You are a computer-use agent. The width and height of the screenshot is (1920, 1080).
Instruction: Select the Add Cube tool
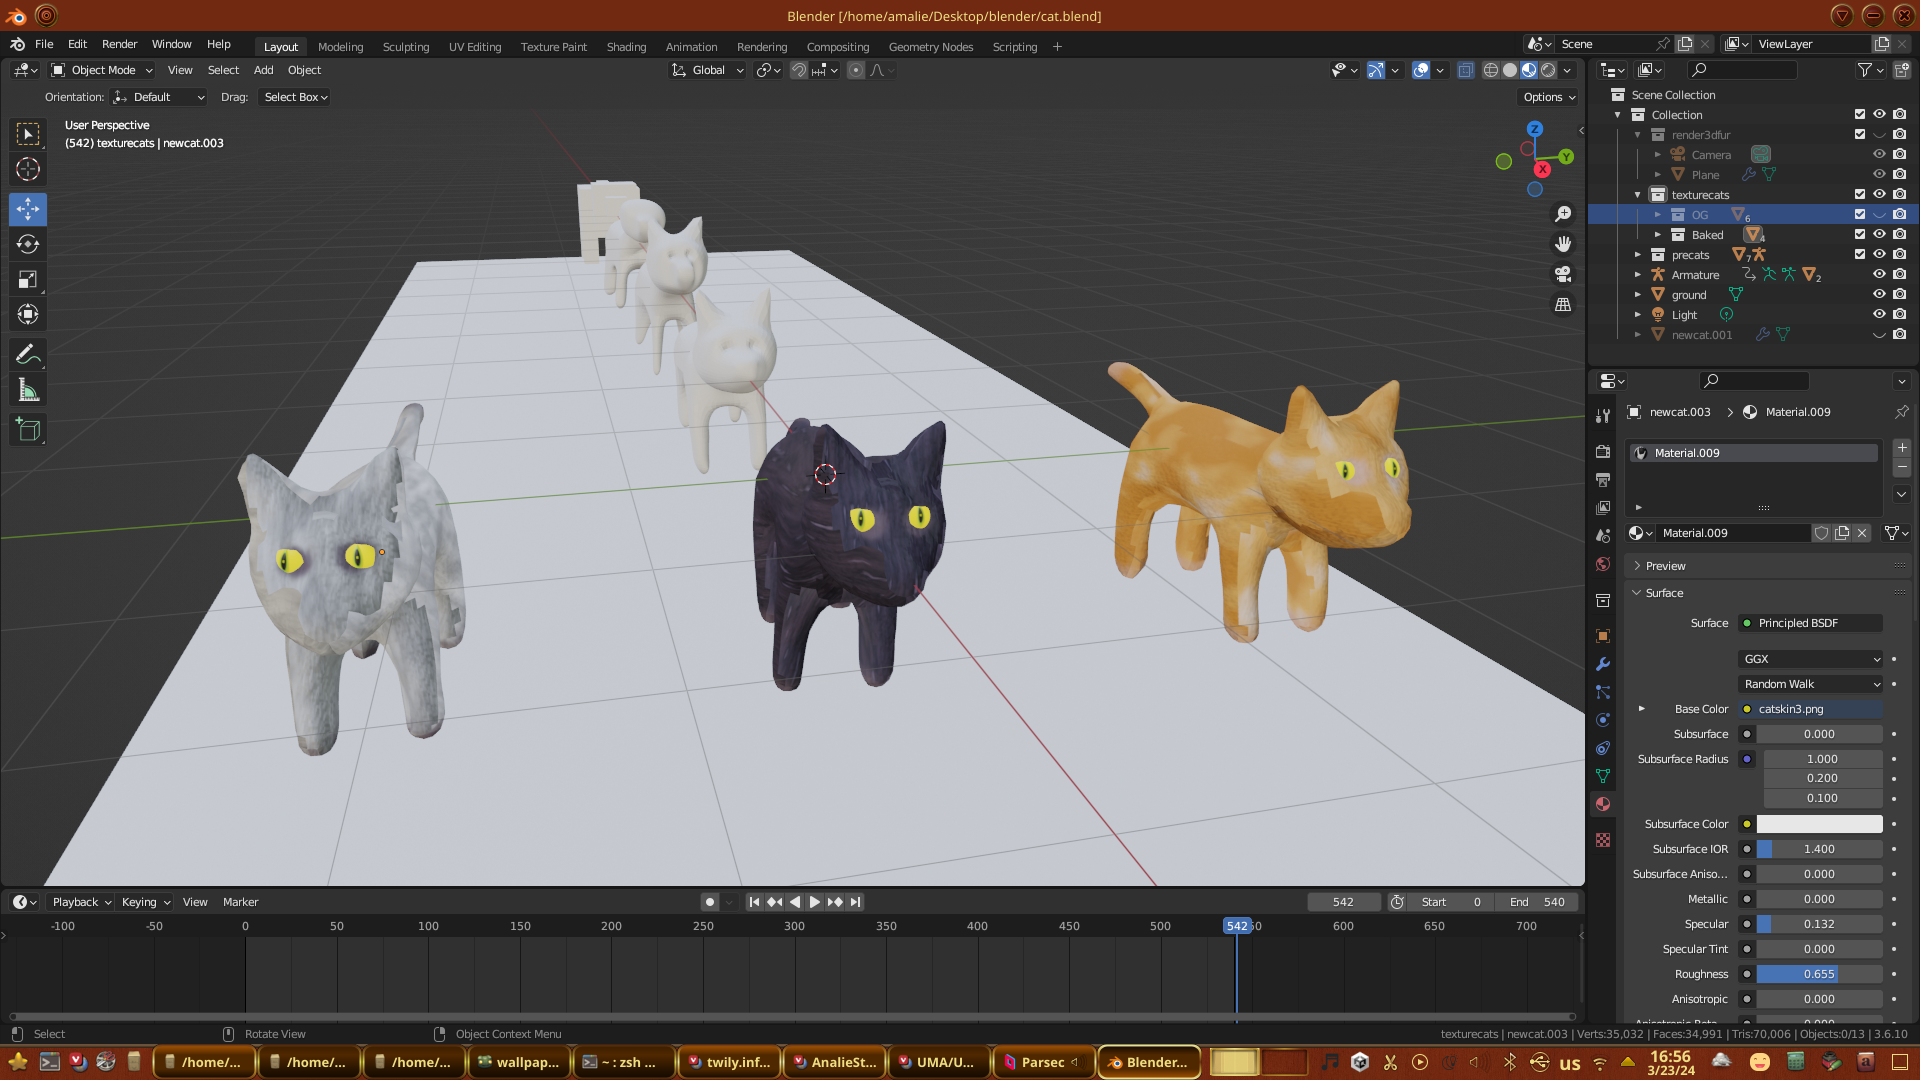pos(28,430)
